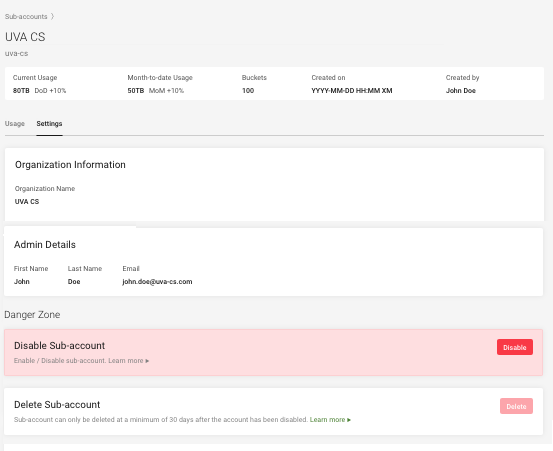Click the 50TB month-to-date value
The height and width of the screenshot is (451, 553).
pyautogui.click(x=136, y=91)
